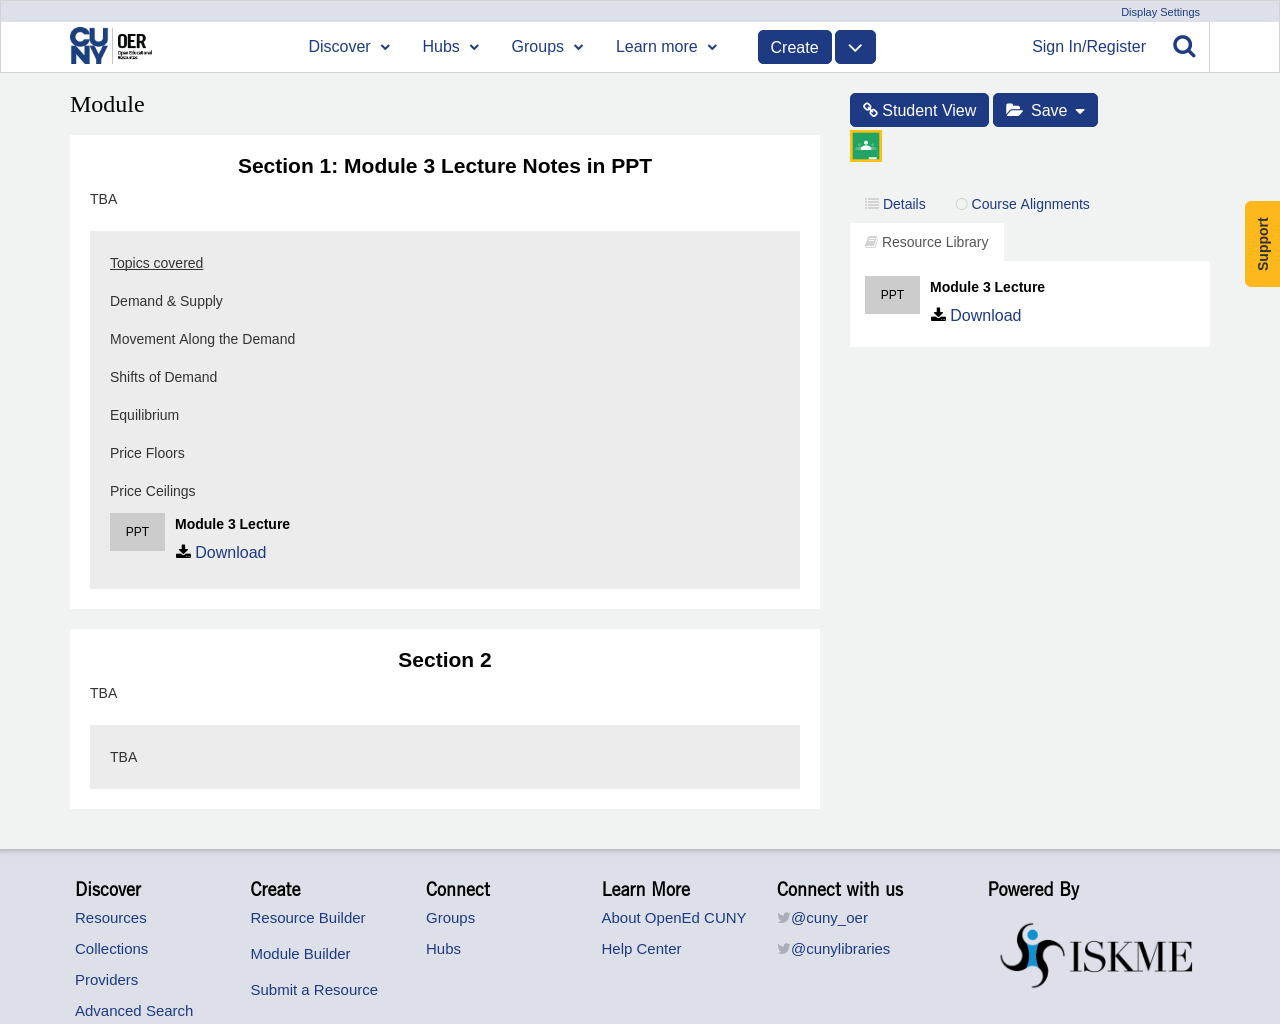
Task: Go to footer Resources link
Action: pyautogui.click(x=111, y=918)
